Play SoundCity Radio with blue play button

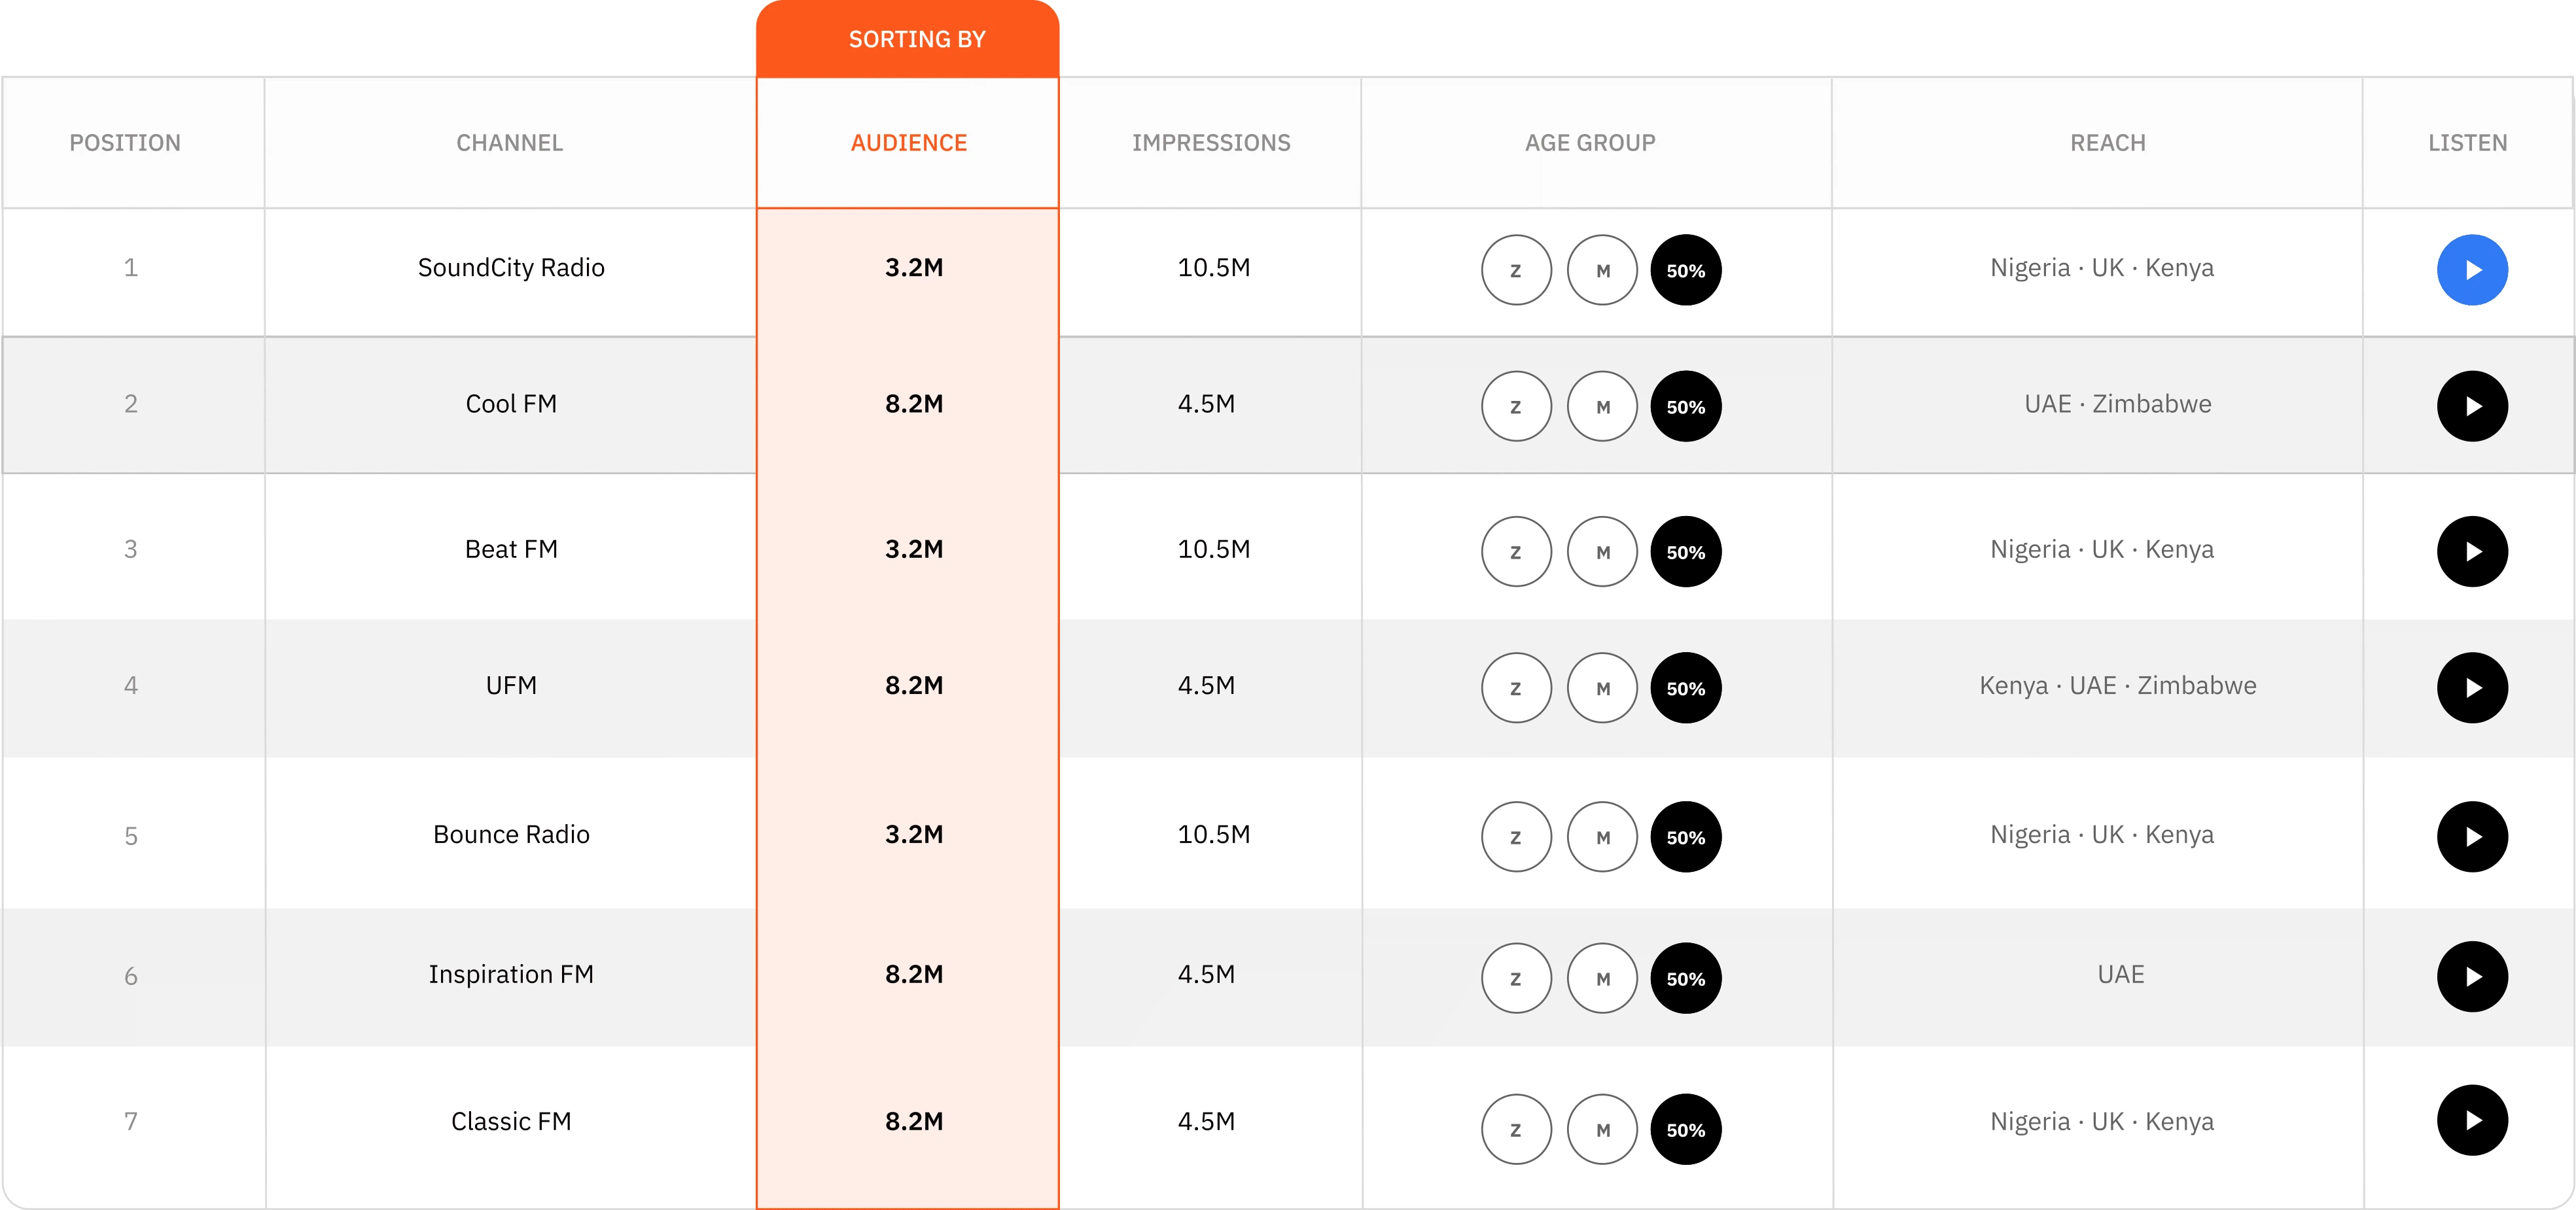coord(2471,270)
